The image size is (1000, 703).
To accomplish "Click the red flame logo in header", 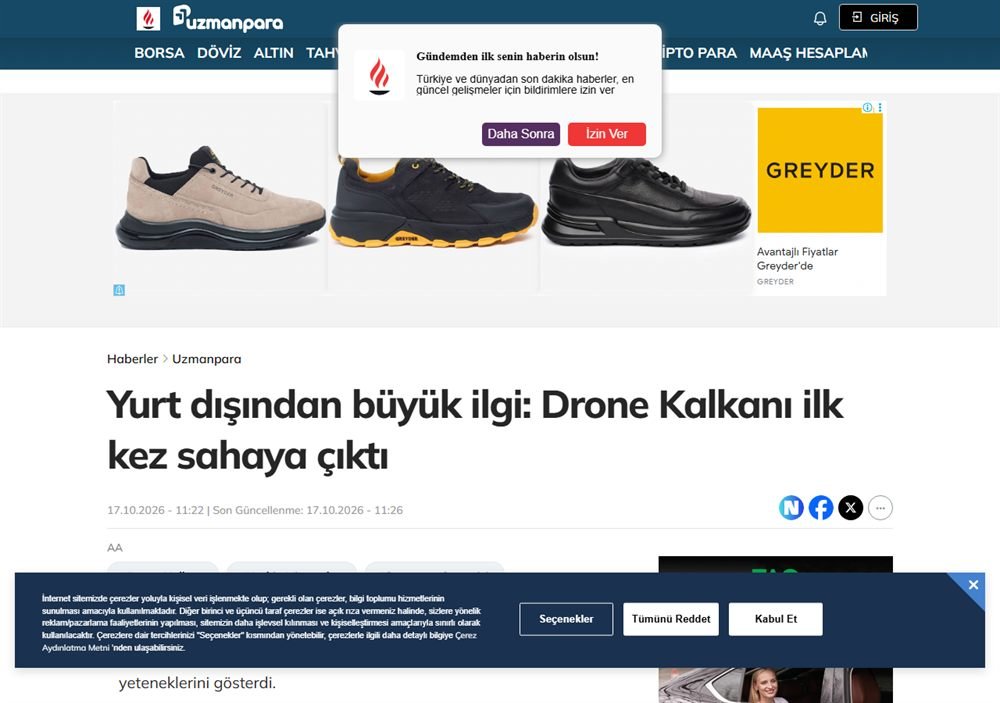I will click(148, 18).
